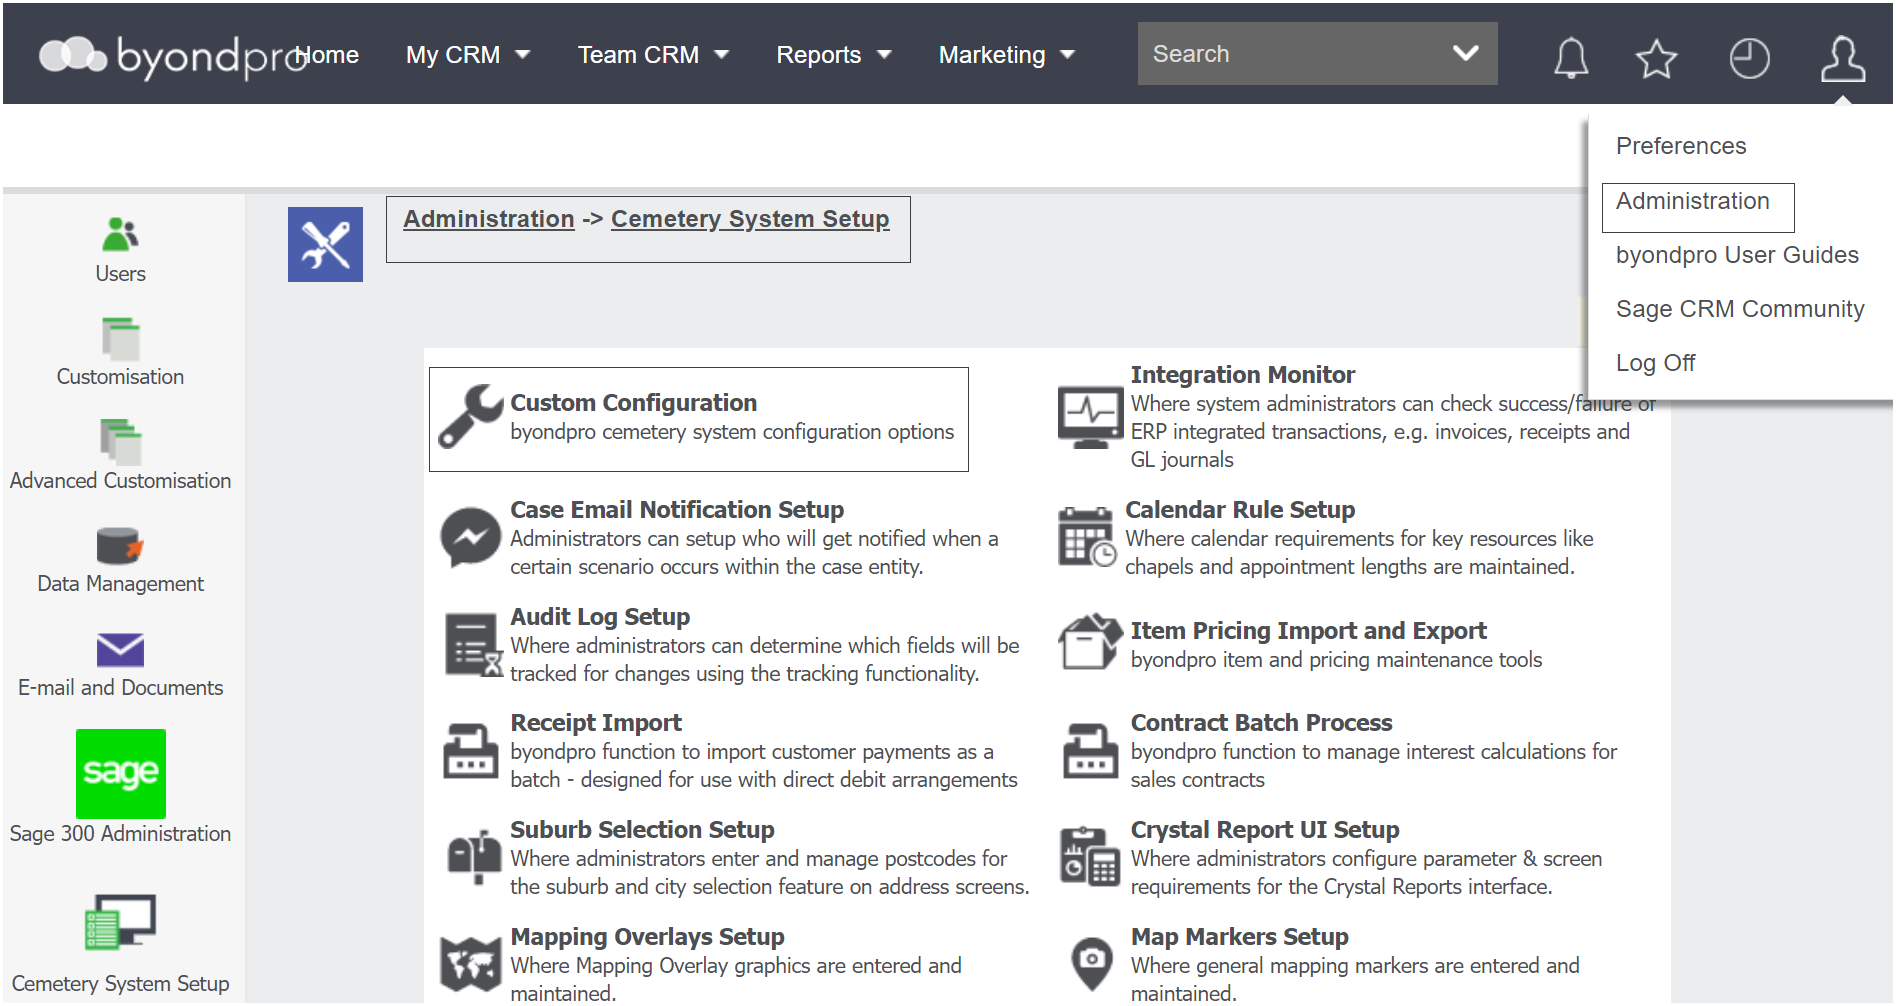Select Preferences from user menu
This screenshot has width=1896, height=1006.
(x=1680, y=146)
